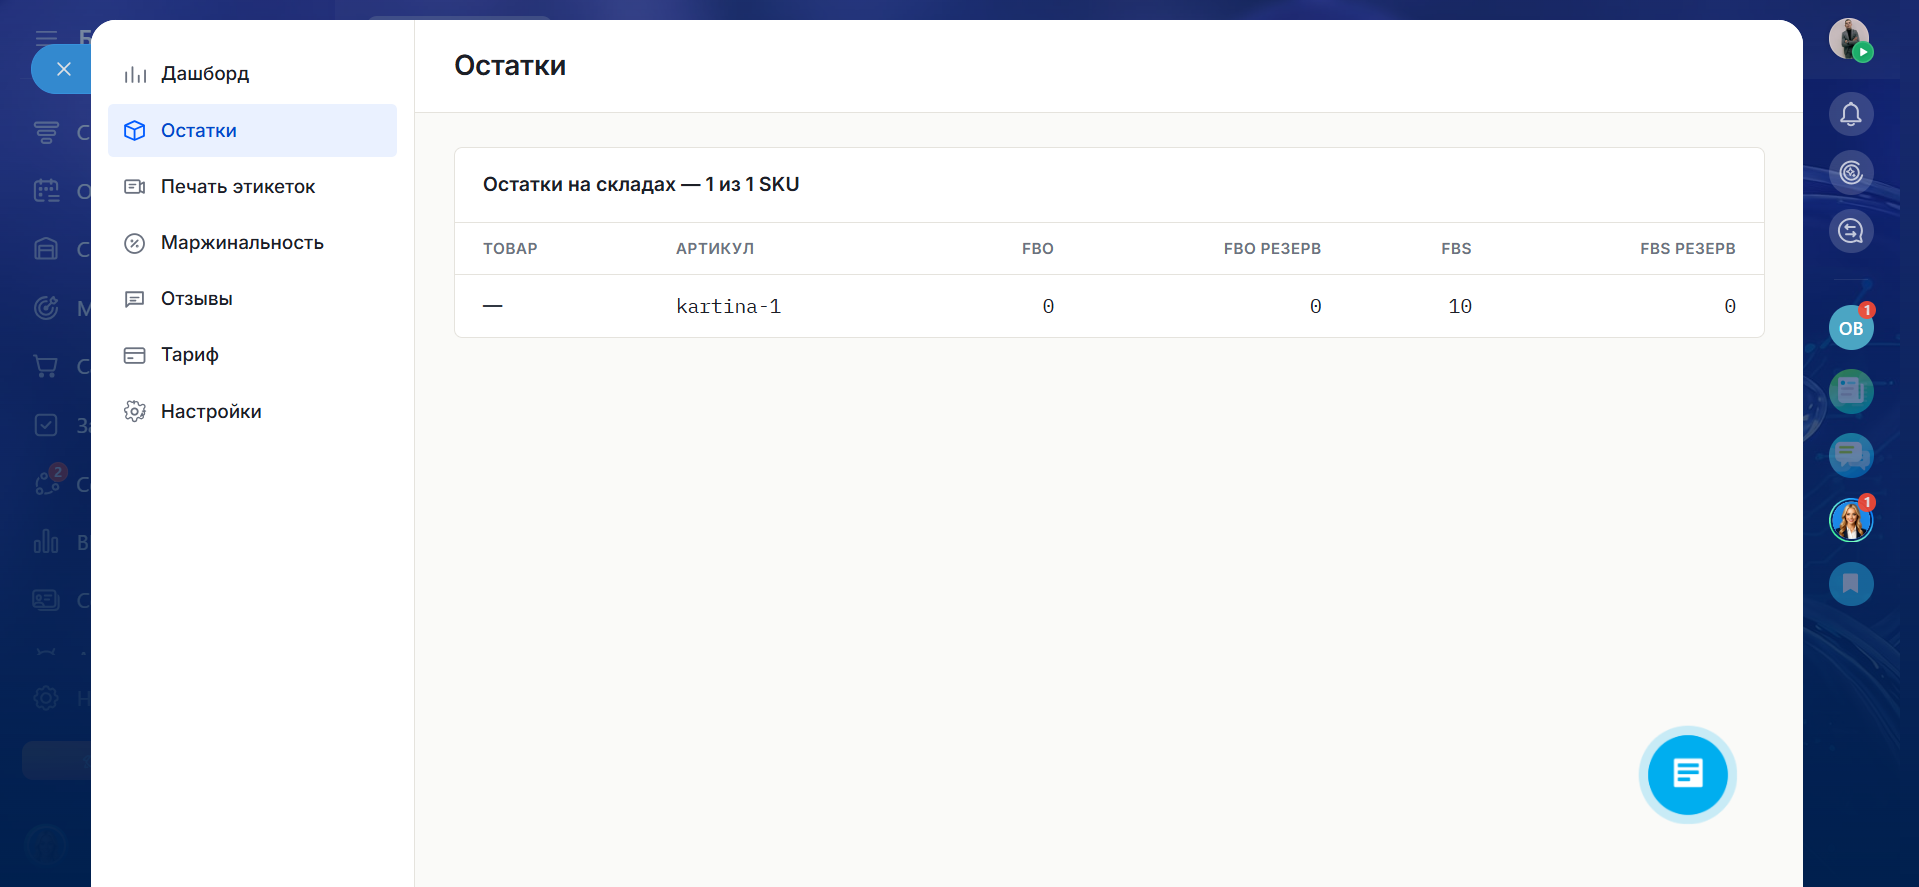
Task: Click the Маржинальность percent icon
Action: (135, 243)
